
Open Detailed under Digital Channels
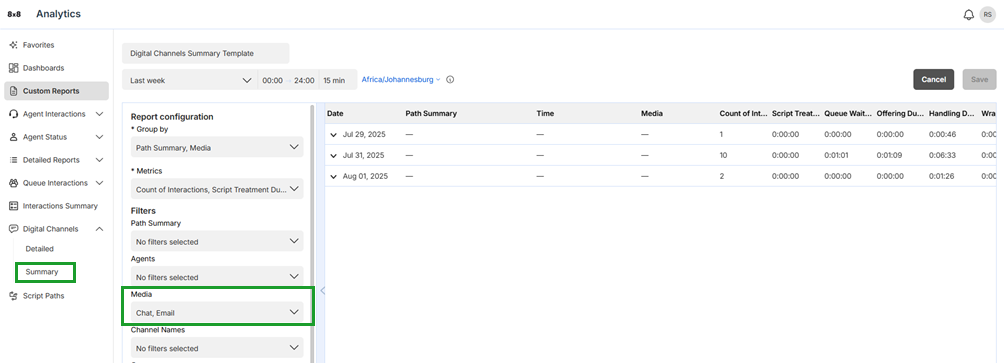pos(40,249)
